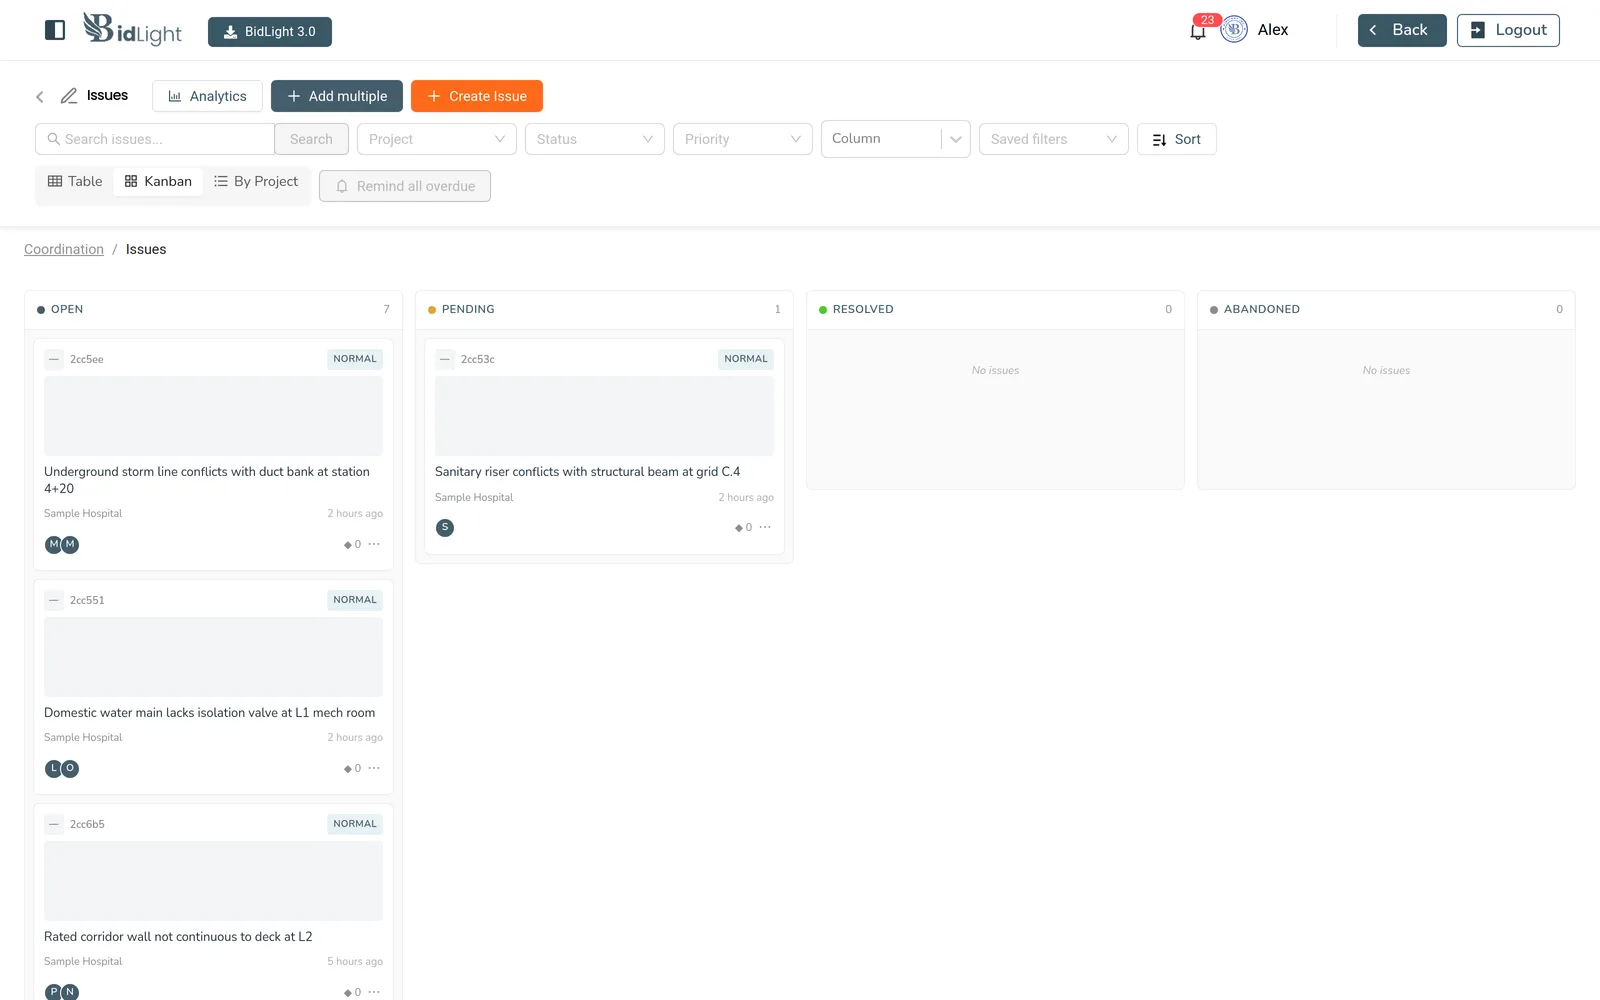1600x1000 pixels.
Task: Open the Coordination breadcrumb link
Action: click(64, 249)
